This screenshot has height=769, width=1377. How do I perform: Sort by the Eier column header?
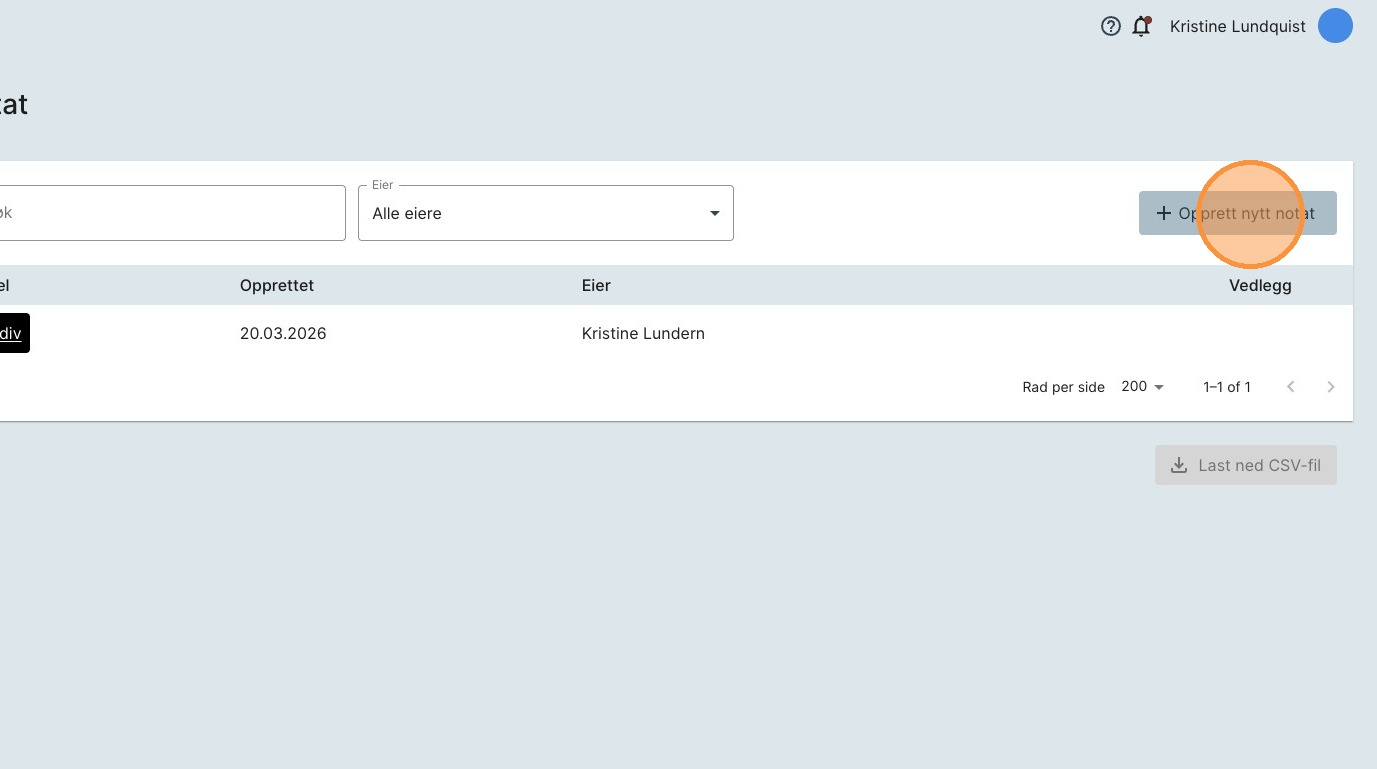tap(596, 285)
